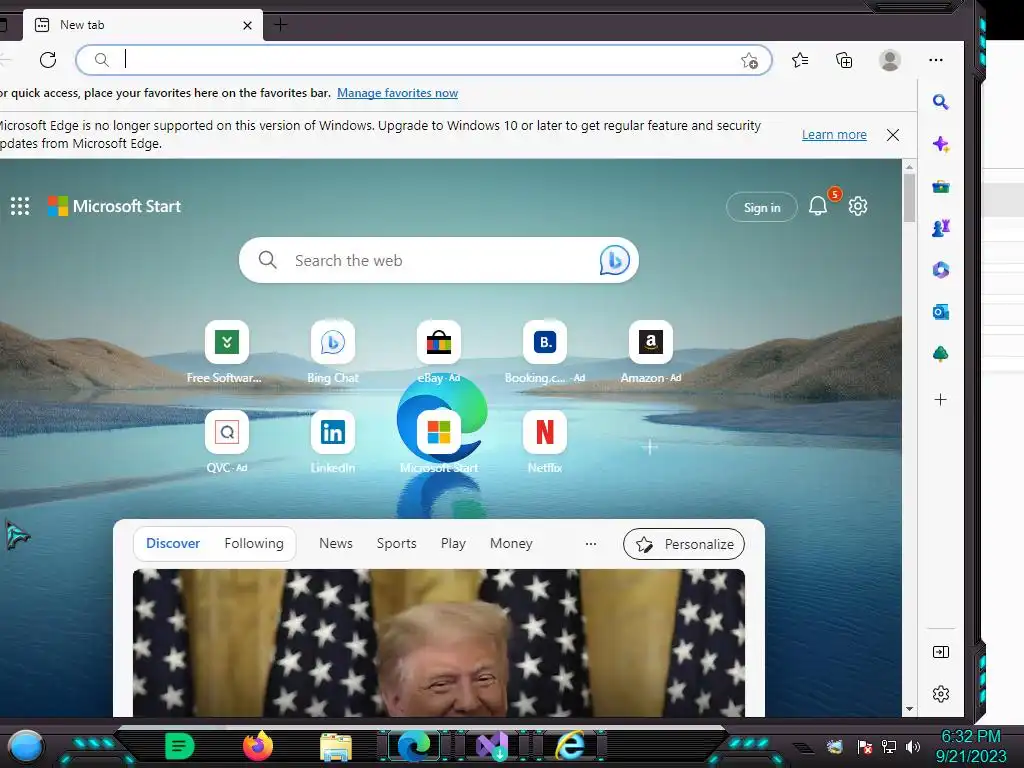Image resolution: width=1024 pixels, height=768 pixels.
Task: Open notifications bell with 5 badge
Action: point(818,206)
